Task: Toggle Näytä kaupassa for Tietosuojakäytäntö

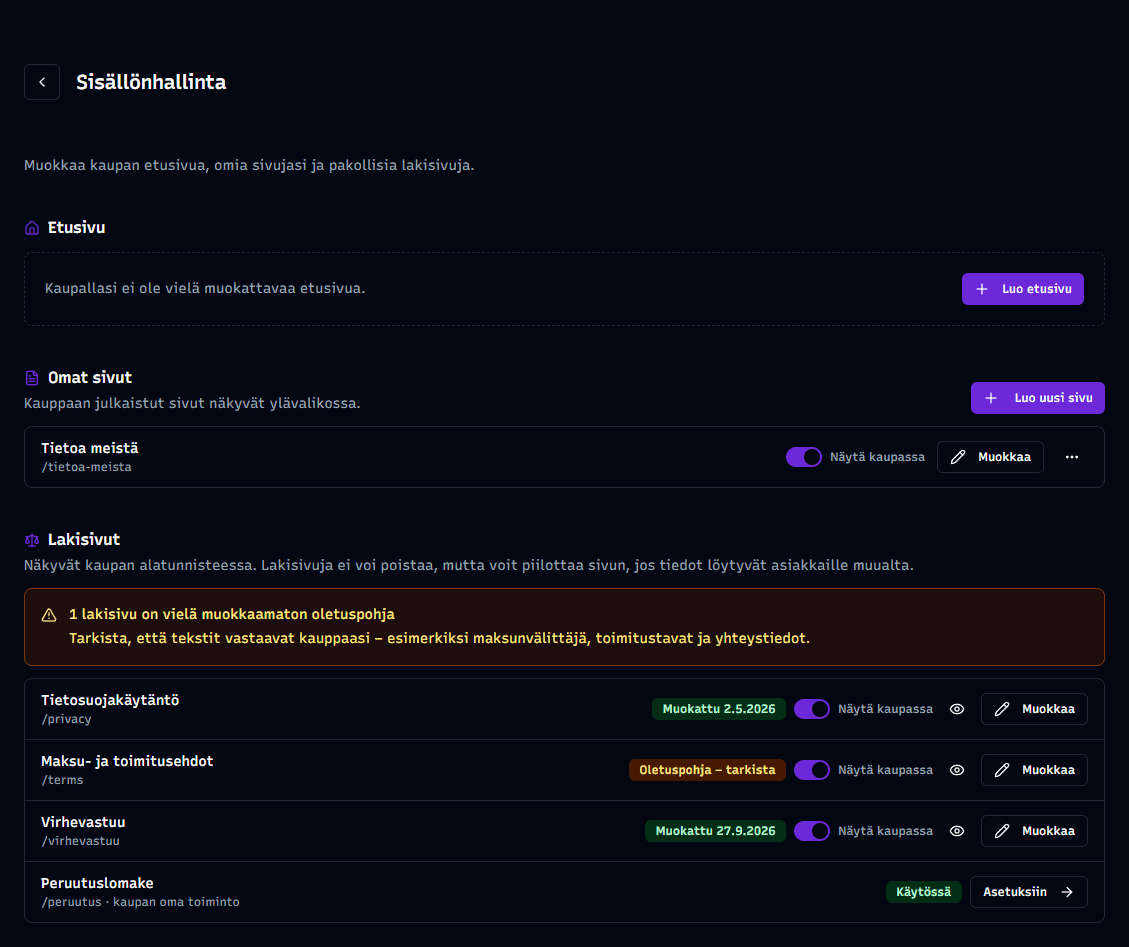Action: (811, 709)
